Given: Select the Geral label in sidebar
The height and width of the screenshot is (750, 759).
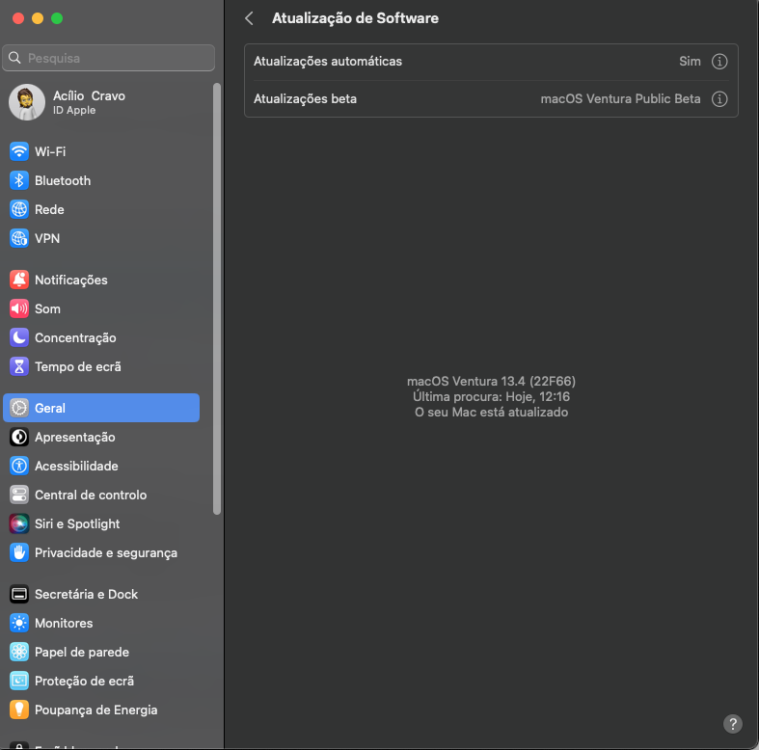Looking at the screenshot, I should coord(50,408).
